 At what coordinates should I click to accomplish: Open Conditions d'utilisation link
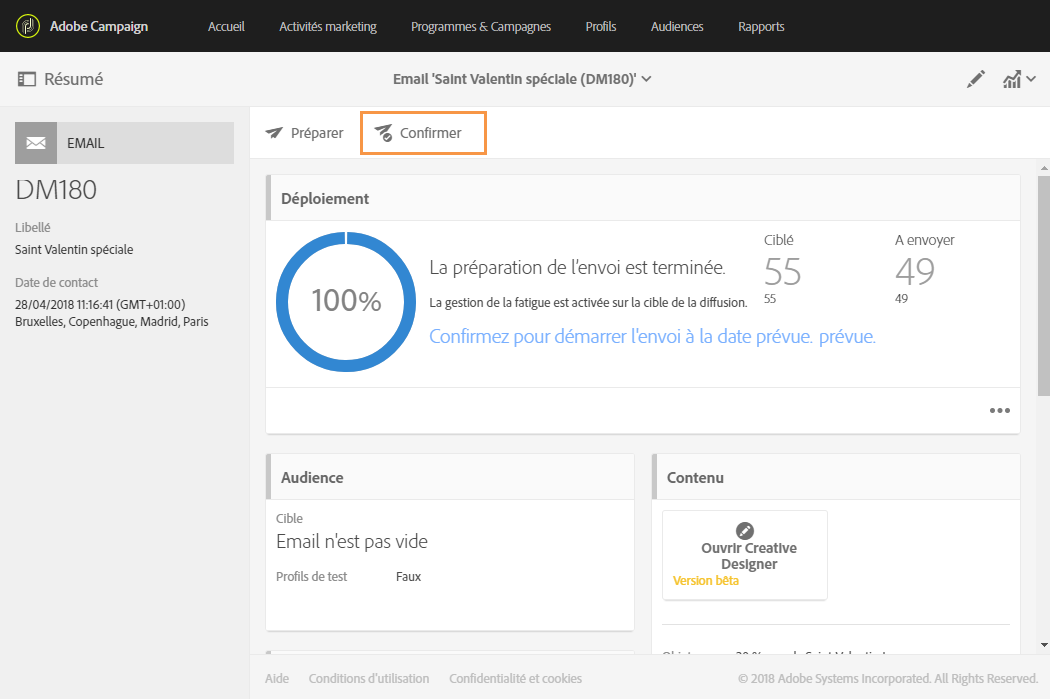click(x=369, y=678)
